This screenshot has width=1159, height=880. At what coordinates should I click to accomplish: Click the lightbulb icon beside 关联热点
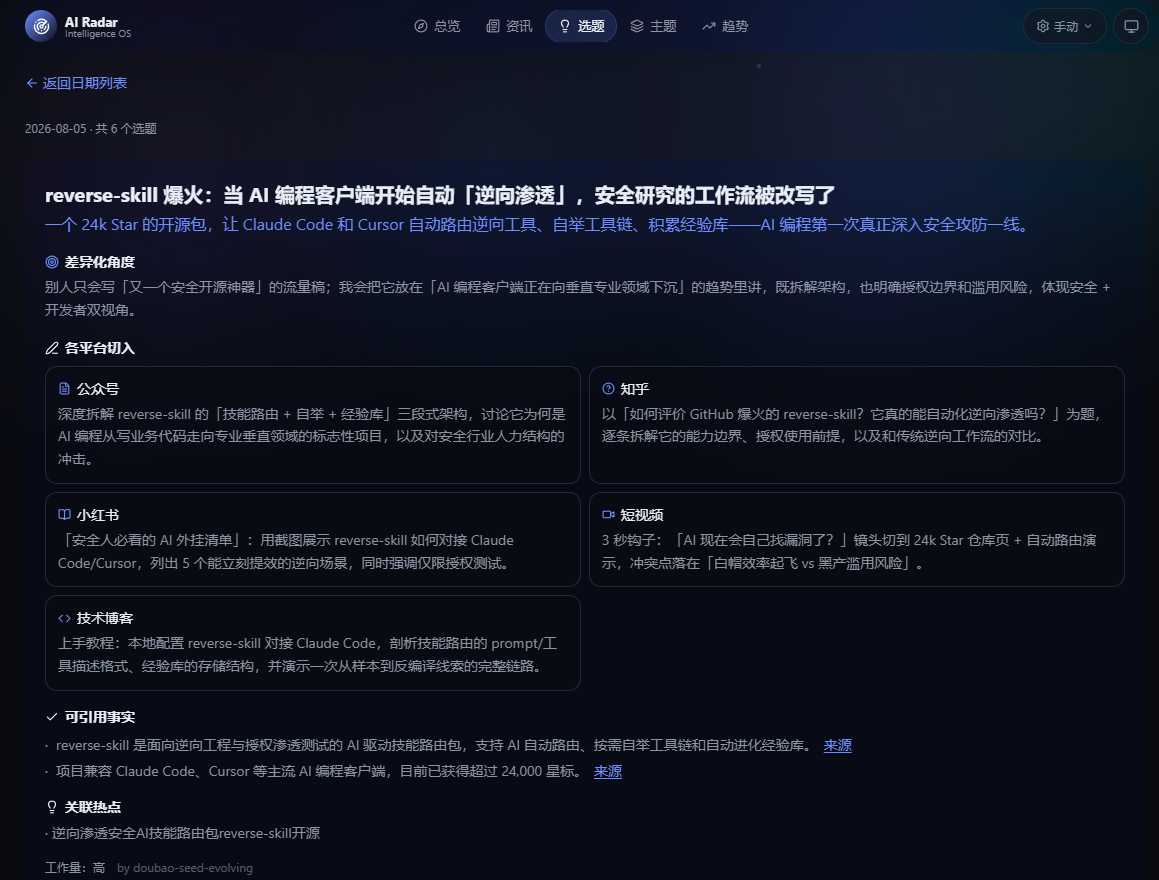pos(52,807)
